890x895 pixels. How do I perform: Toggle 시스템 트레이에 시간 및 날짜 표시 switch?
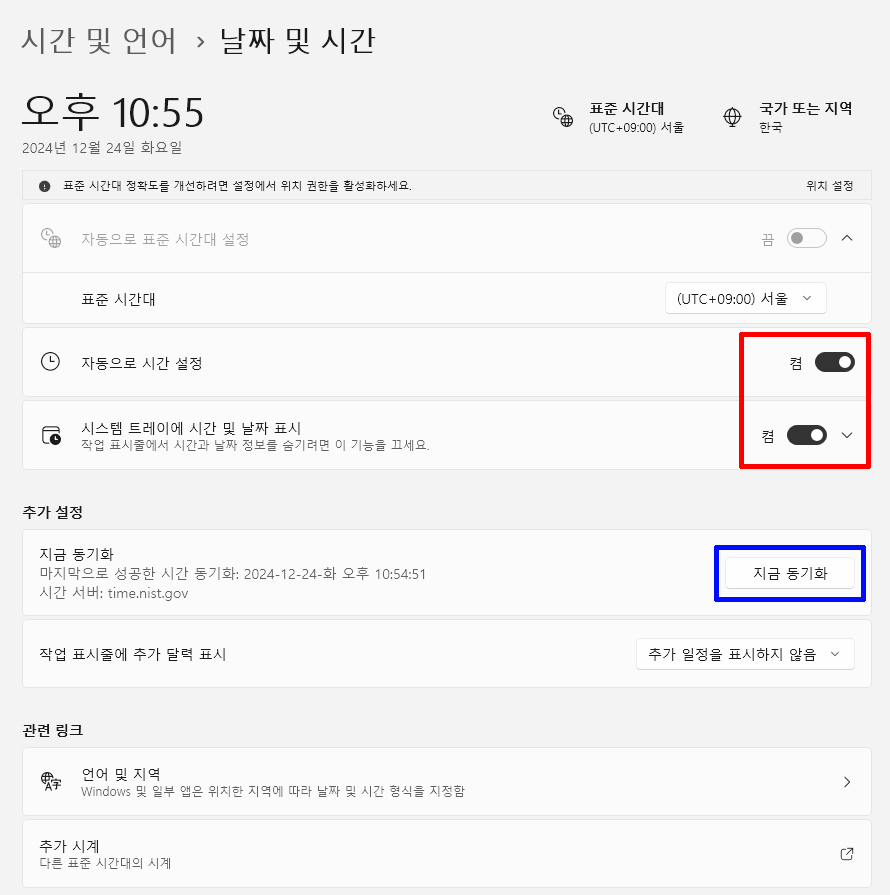click(x=807, y=435)
